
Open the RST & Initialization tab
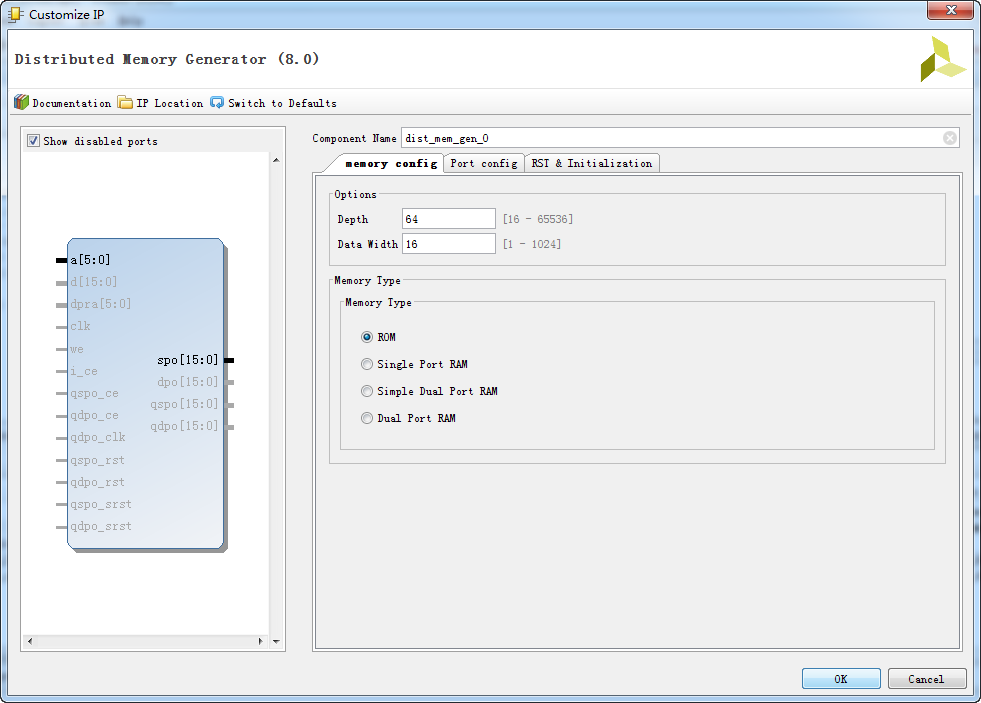coord(591,163)
